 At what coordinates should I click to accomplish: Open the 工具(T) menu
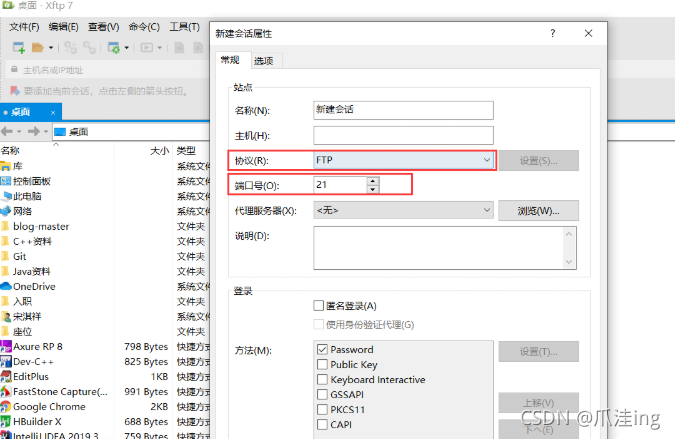pyautogui.click(x=184, y=27)
